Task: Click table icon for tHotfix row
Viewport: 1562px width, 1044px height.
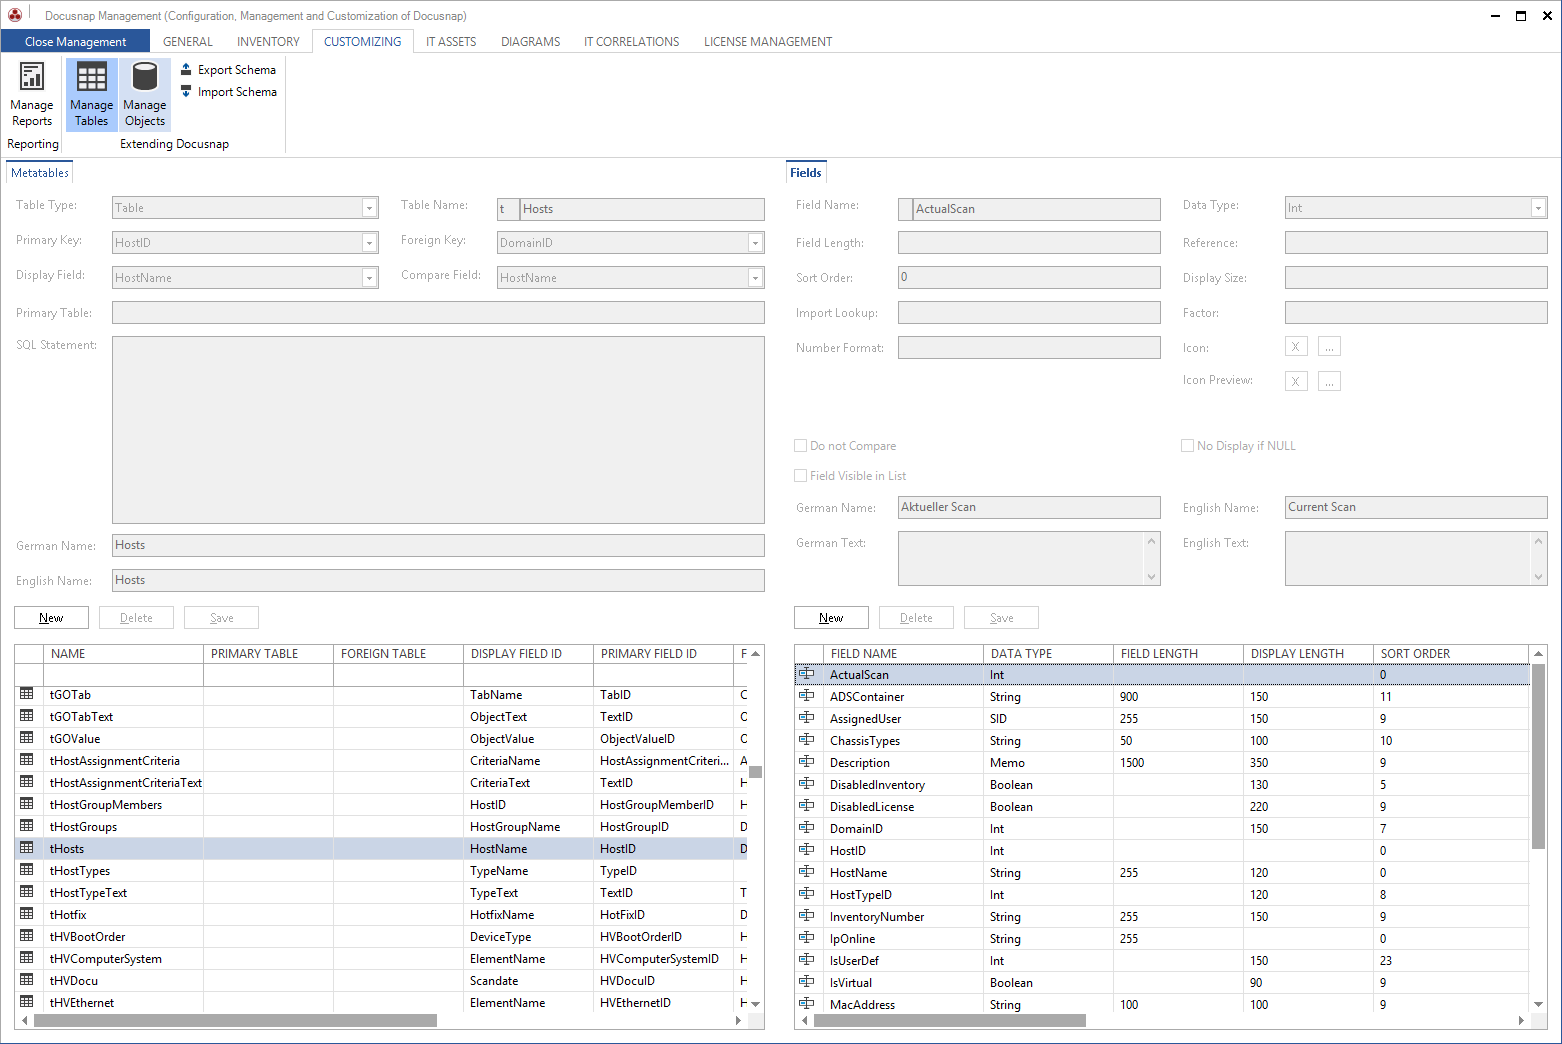Action: point(27,914)
